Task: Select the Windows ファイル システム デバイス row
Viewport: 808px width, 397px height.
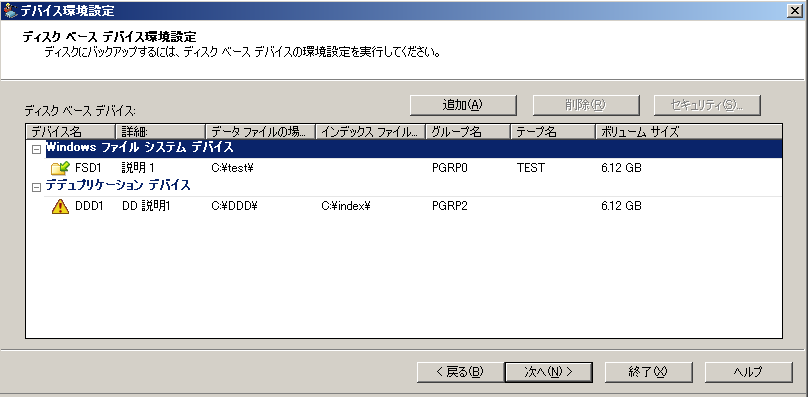Action: tap(414, 148)
